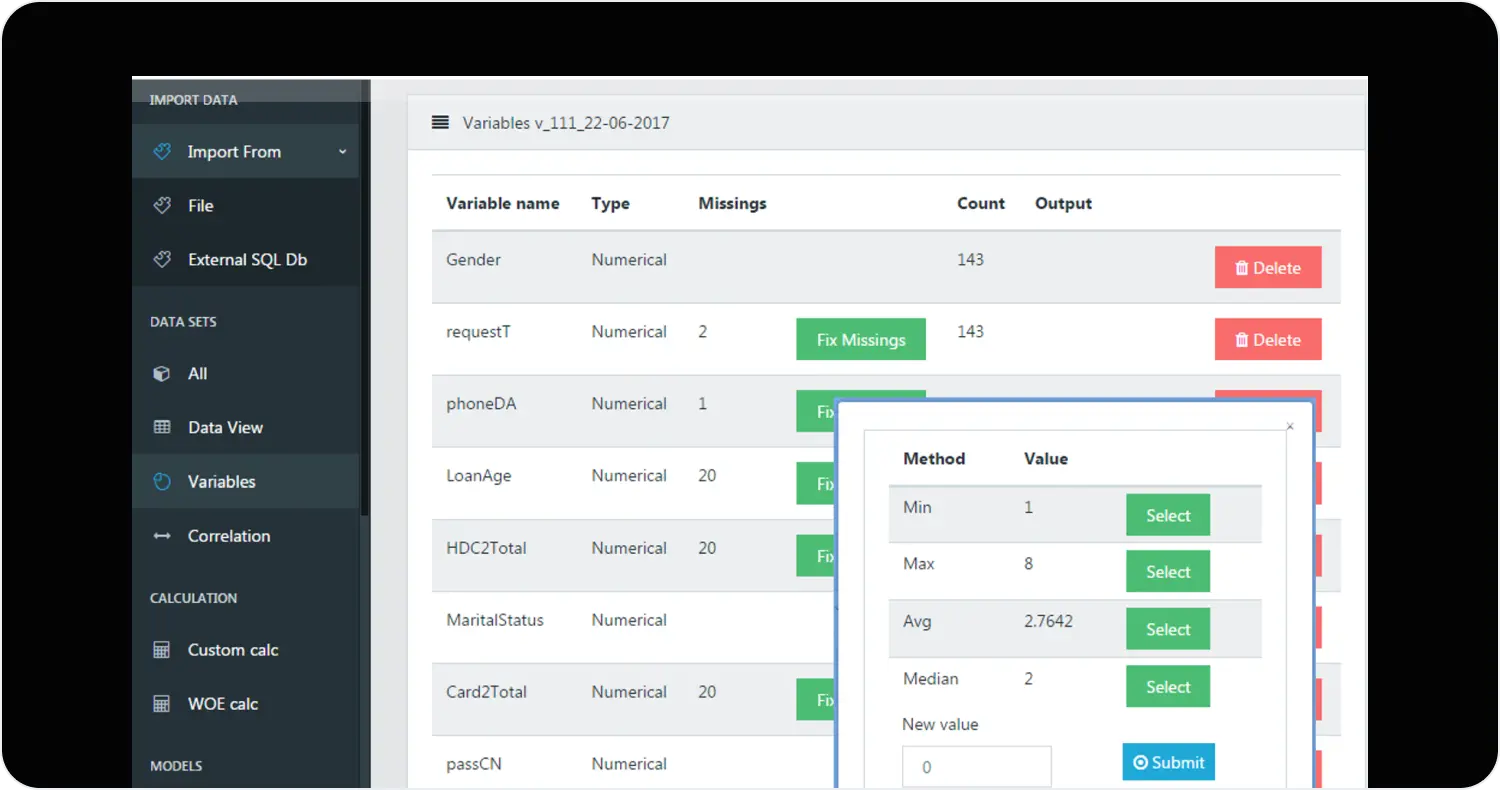Viewport: 1500px width, 790px height.
Task: Click the Count column header
Action: [981, 203]
